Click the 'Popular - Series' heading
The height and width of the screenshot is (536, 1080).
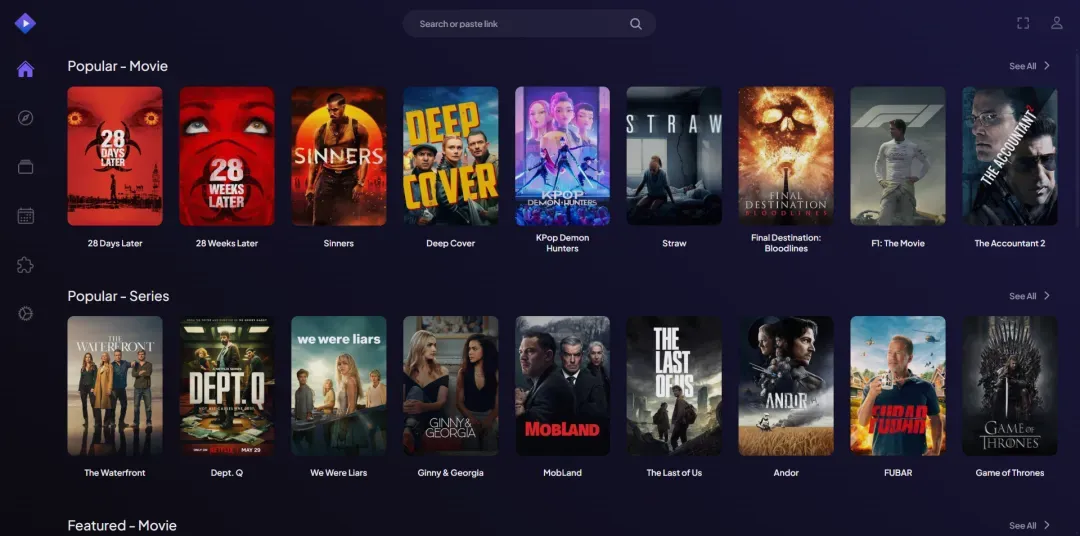pos(118,296)
